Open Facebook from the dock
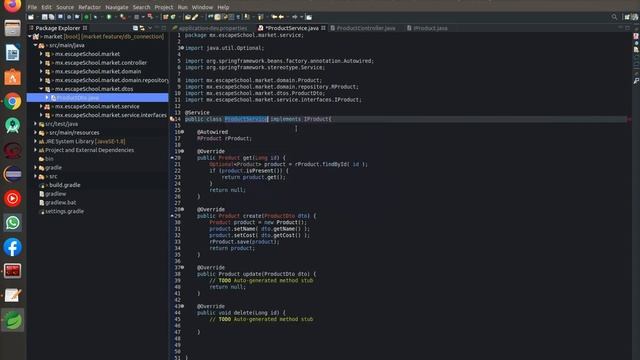This screenshot has width=640, height=360. [13, 247]
